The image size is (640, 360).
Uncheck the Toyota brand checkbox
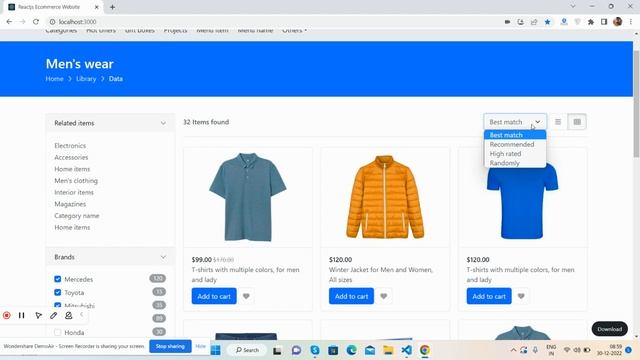click(58, 292)
